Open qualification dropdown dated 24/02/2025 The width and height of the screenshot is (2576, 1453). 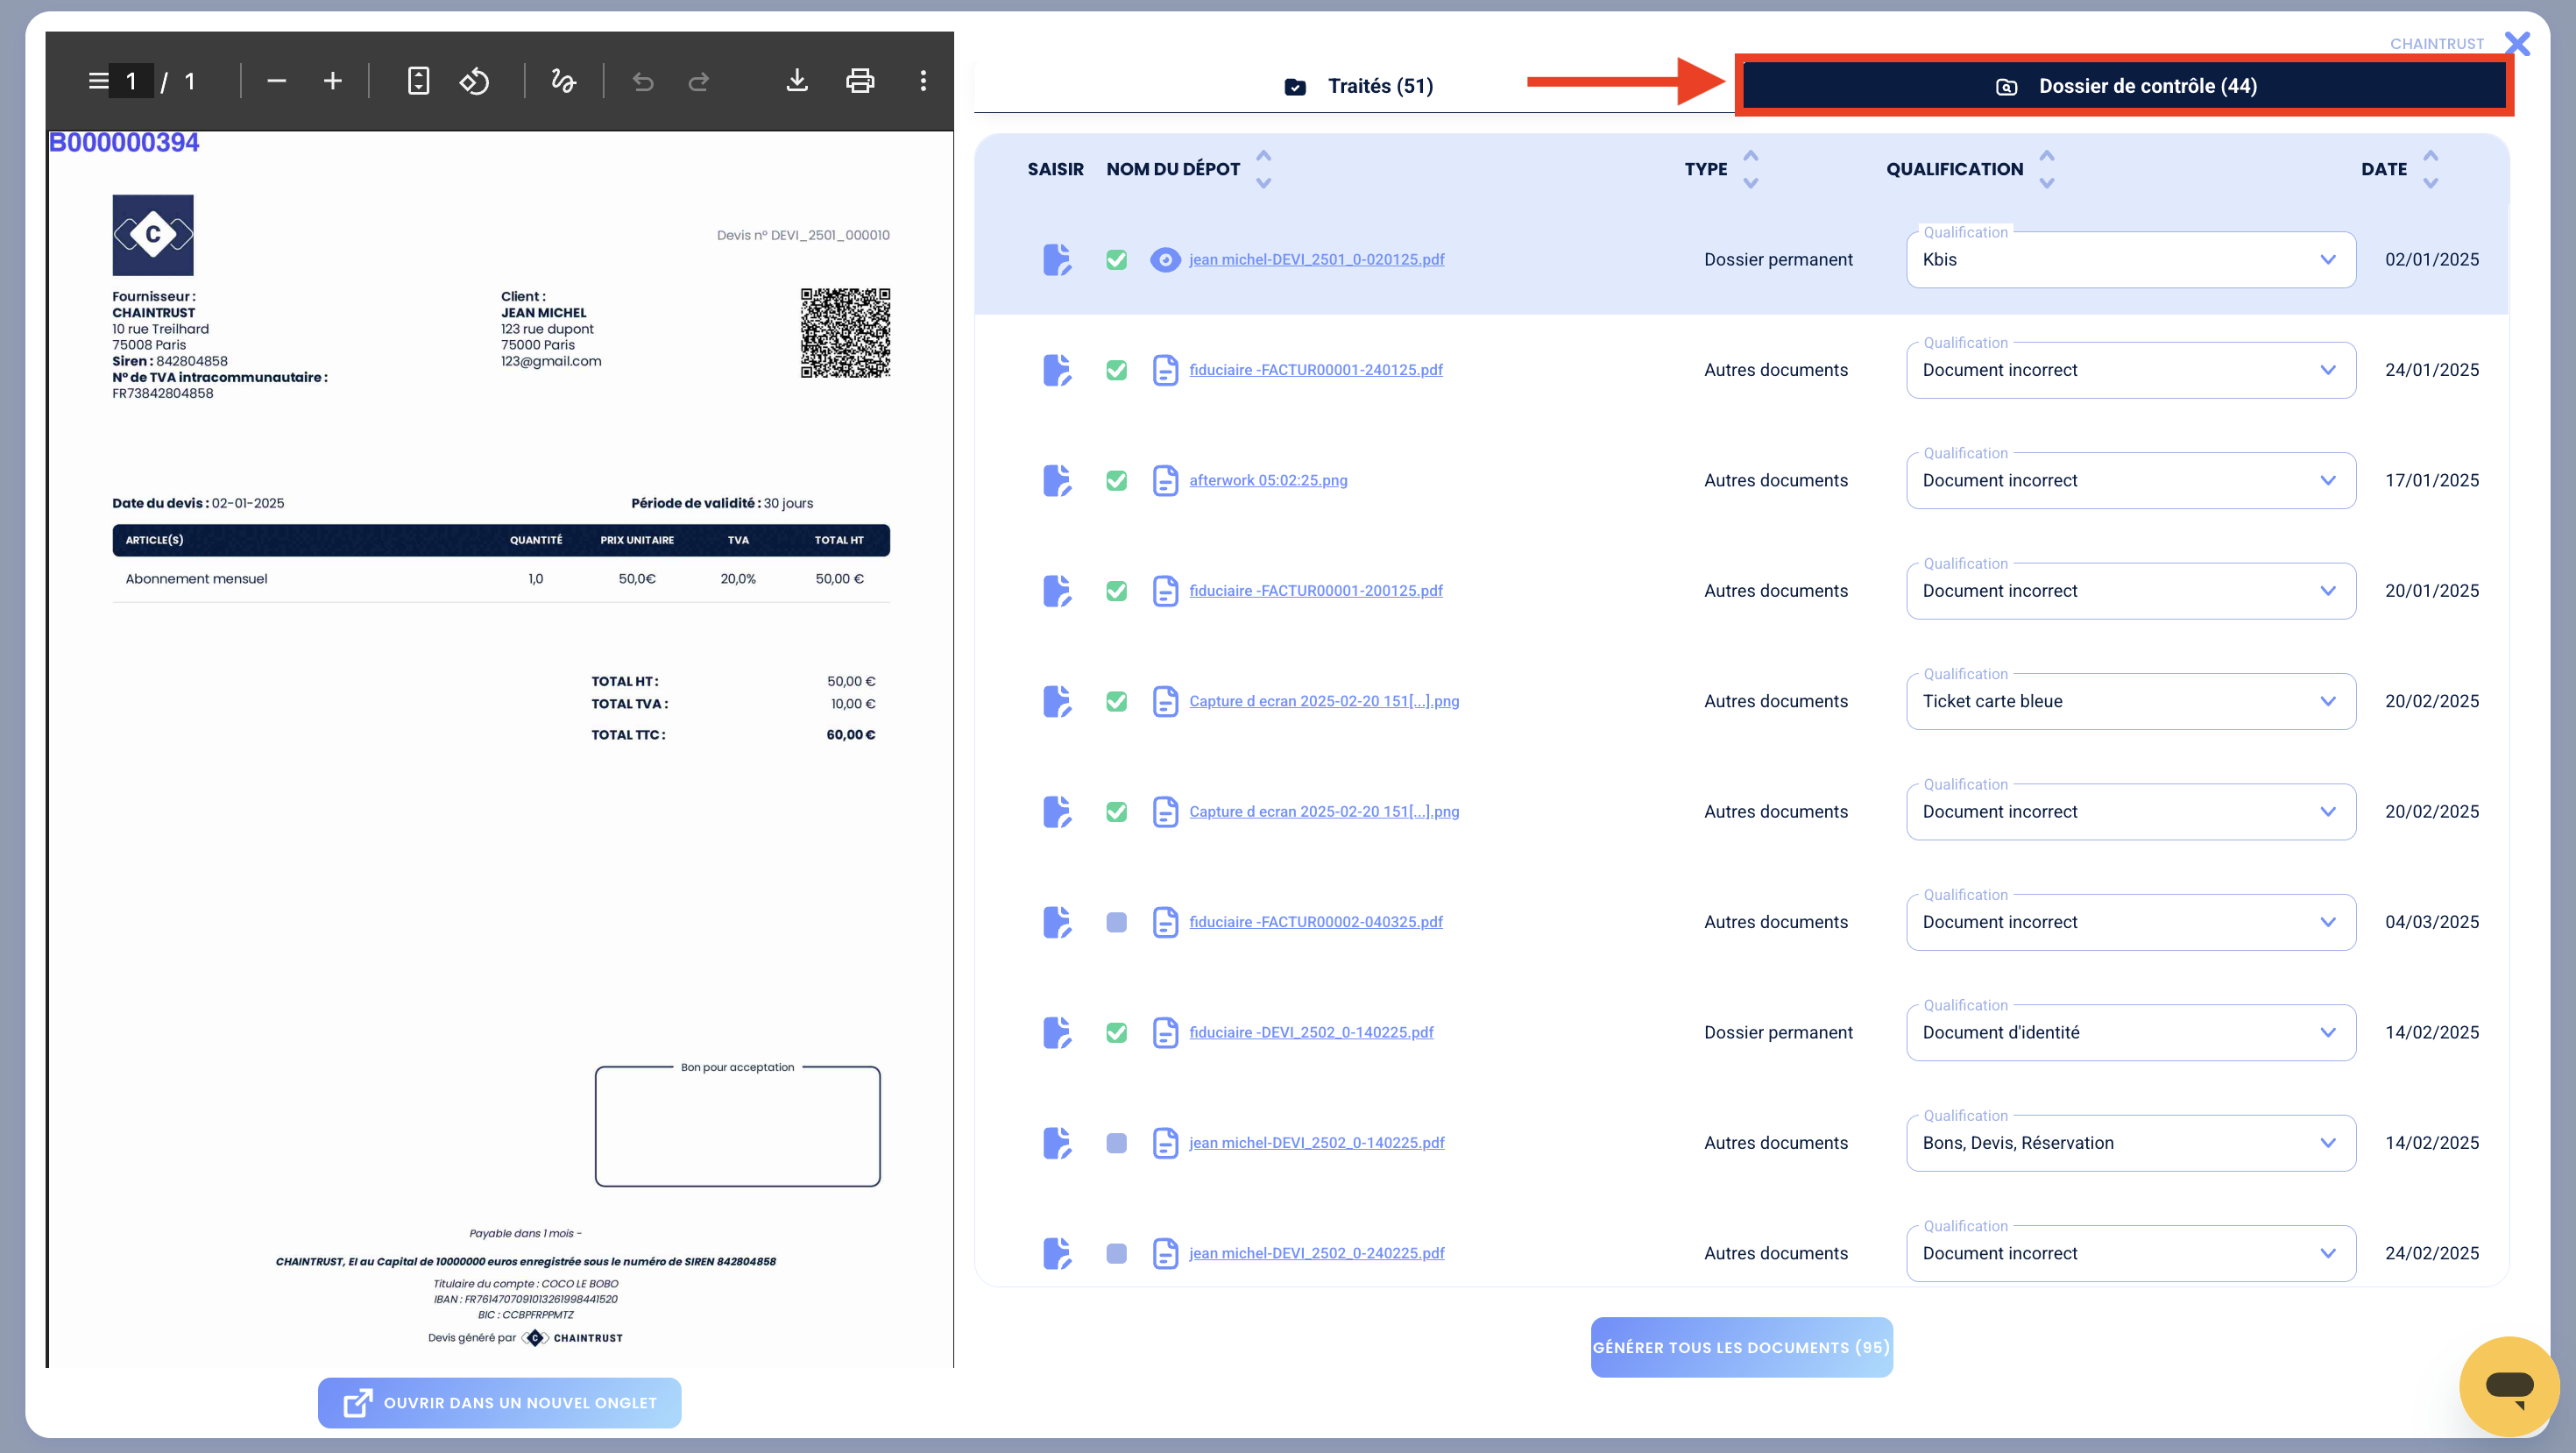pos(2130,1253)
